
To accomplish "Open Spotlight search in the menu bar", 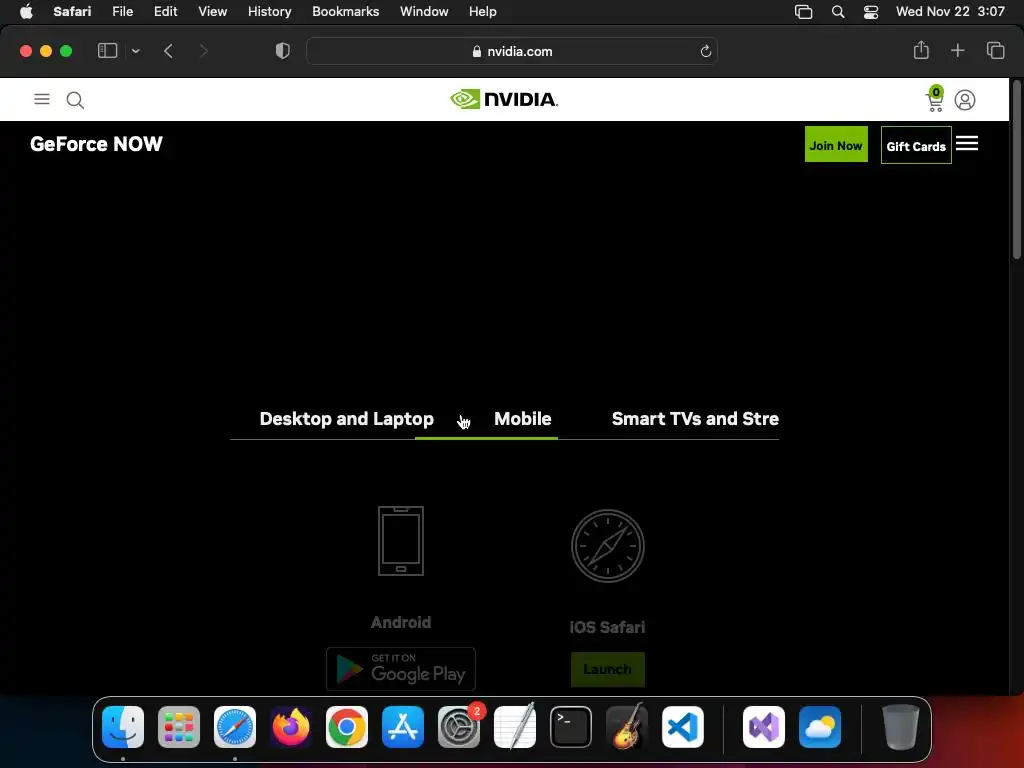I will [838, 12].
